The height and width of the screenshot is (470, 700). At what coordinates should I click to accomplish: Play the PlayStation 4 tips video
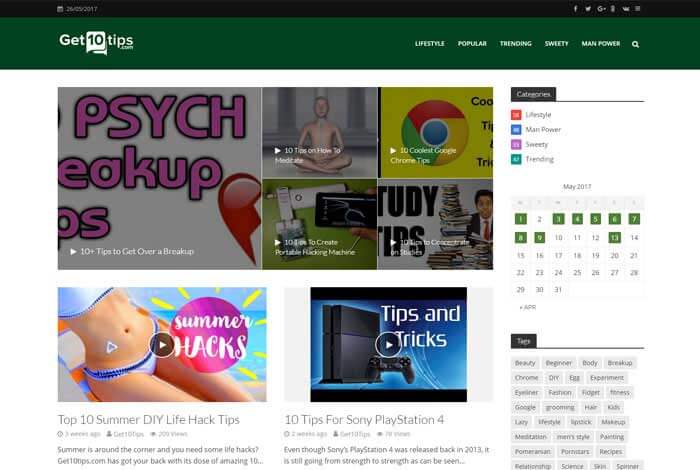pos(388,345)
